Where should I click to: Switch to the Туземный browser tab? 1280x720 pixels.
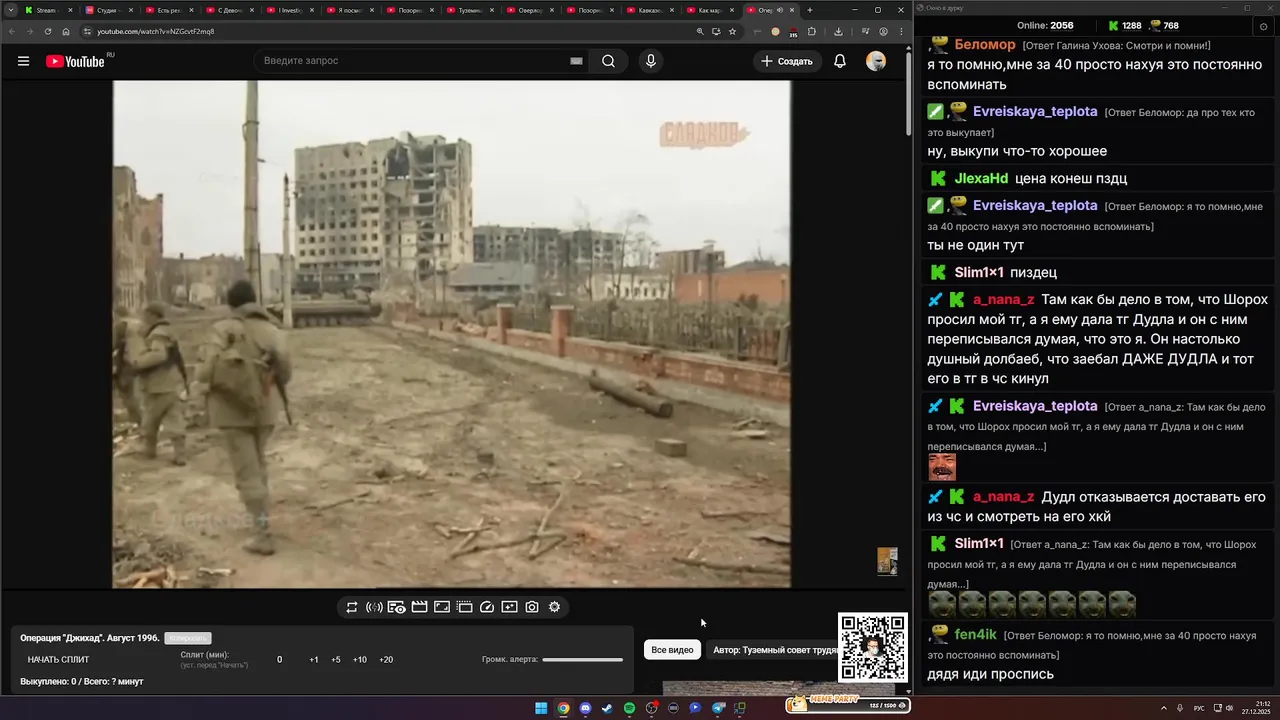470,10
